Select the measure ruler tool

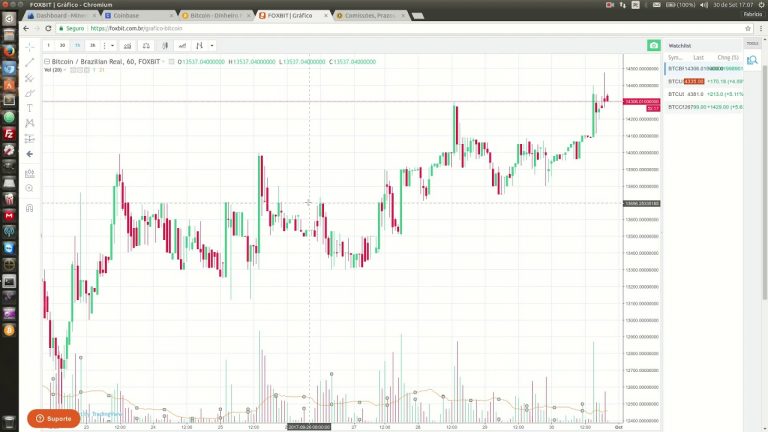(x=30, y=173)
